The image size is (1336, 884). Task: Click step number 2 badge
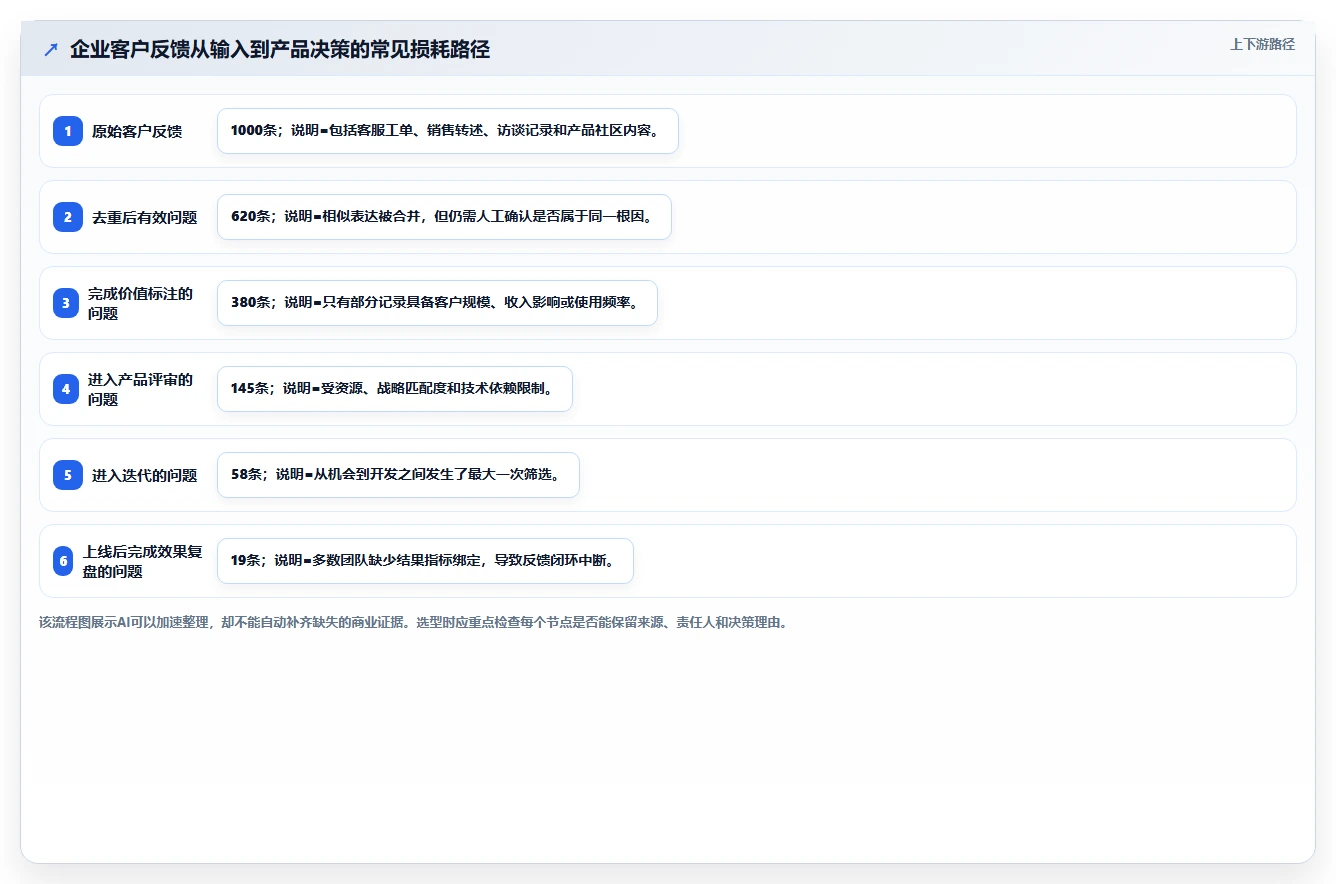(x=68, y=217)
